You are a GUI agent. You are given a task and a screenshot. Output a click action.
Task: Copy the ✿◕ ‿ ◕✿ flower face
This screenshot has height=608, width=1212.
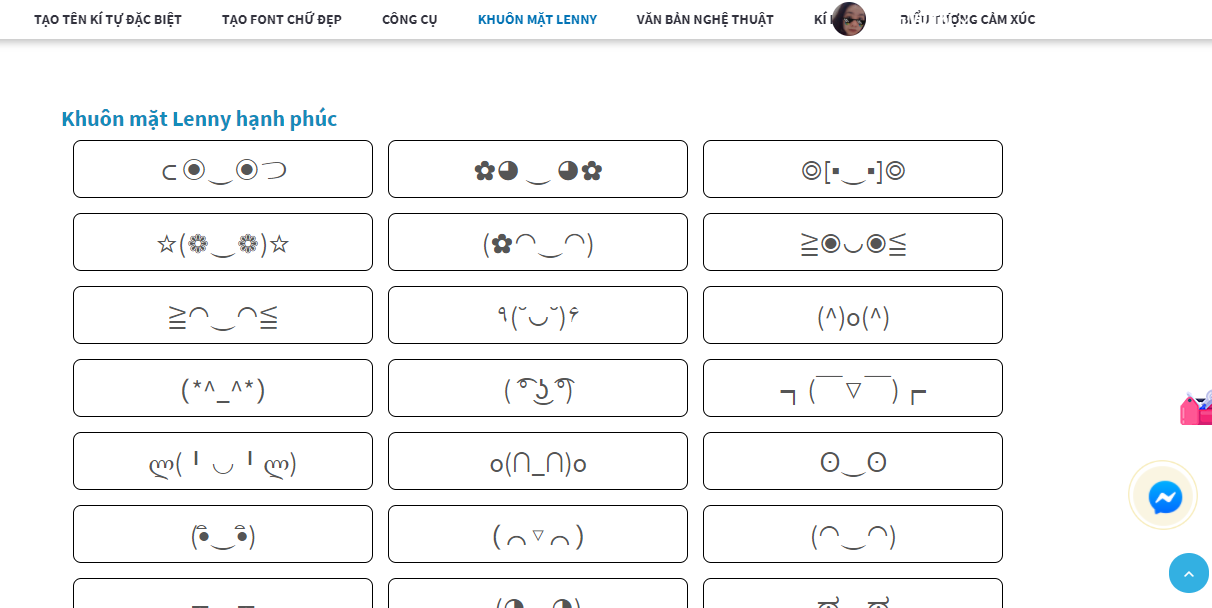tap(538, 170)
